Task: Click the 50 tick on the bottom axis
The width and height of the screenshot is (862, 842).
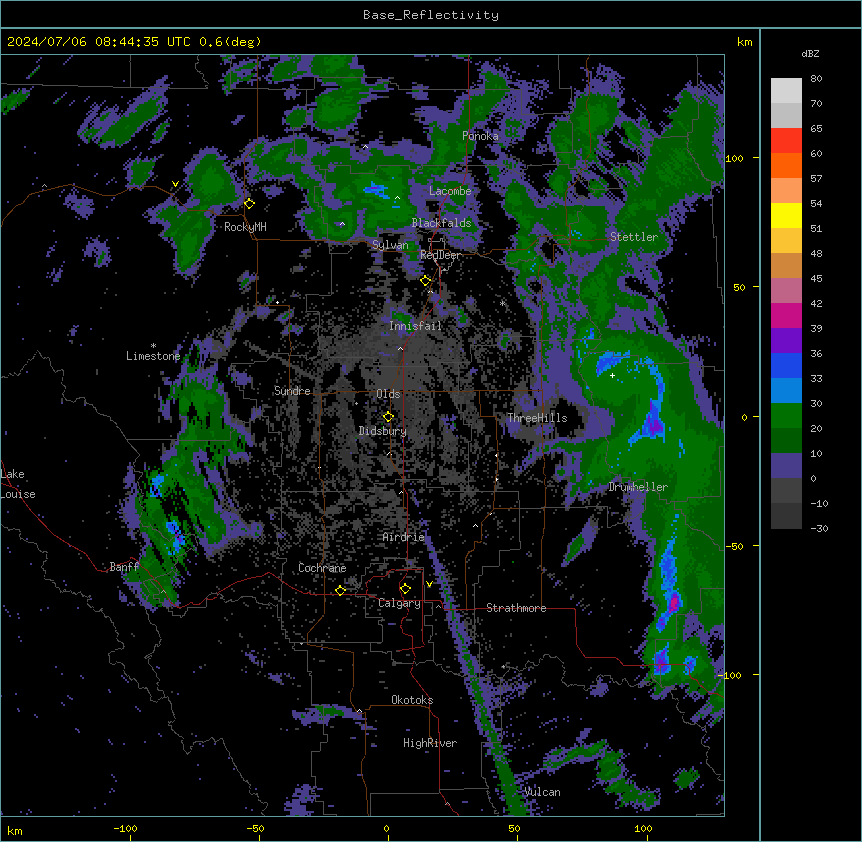Action: 515,829
